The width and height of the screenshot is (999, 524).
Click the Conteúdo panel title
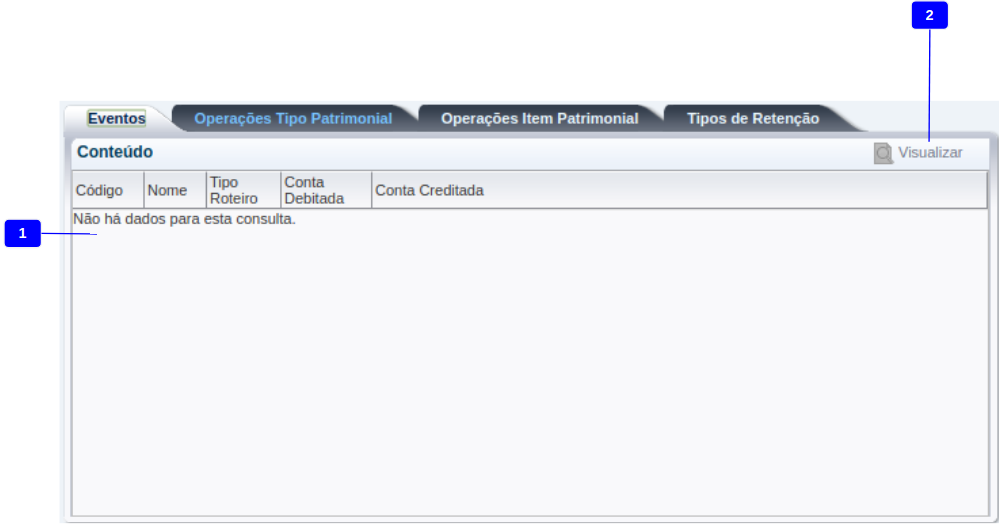[x=115, y=153]
